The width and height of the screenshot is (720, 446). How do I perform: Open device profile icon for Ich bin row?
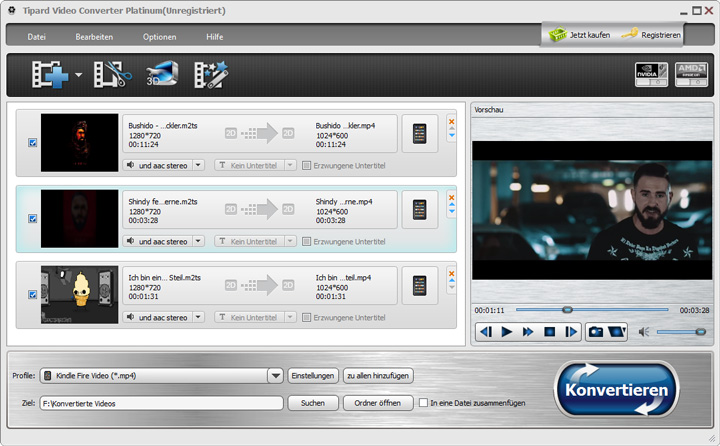pos(420,285)
